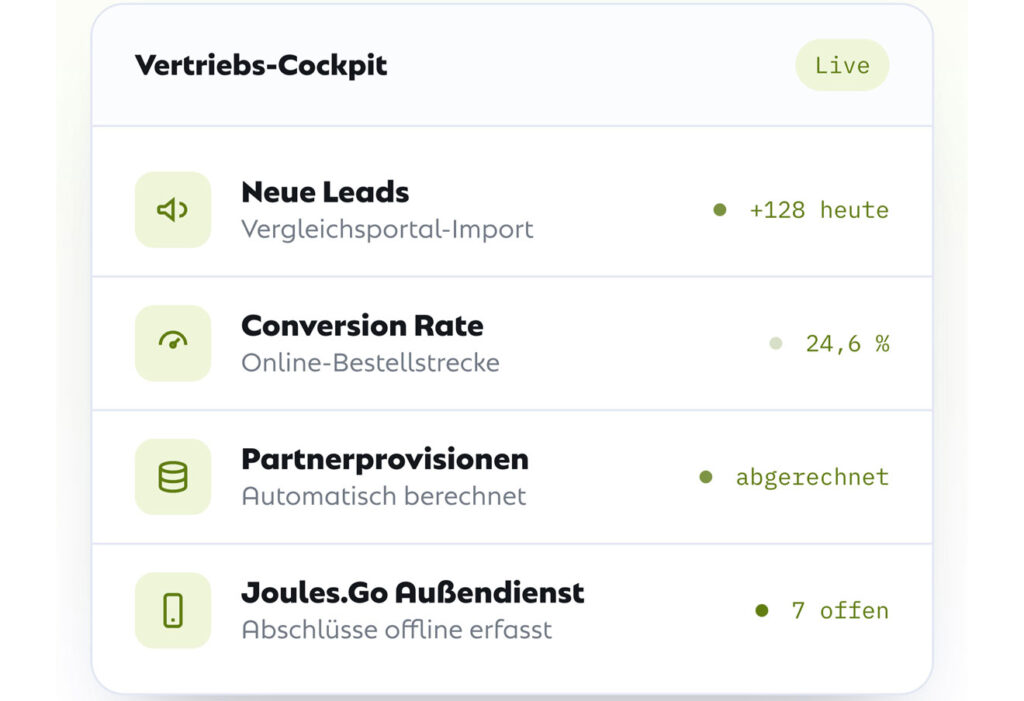Click the pale status dot before 24,6 %

pyautogui.click(x=776, y=343)
